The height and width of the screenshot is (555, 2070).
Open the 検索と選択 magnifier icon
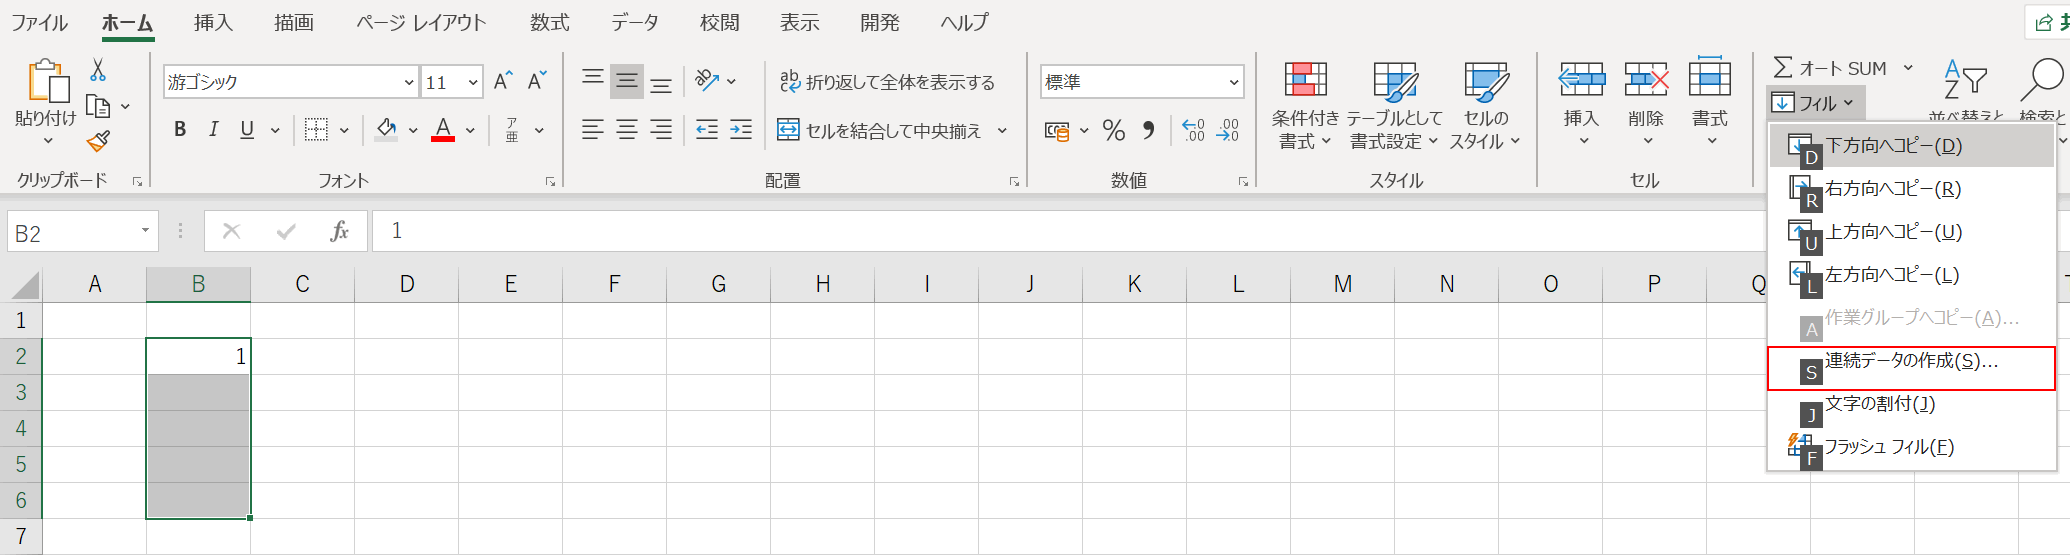click(x=2041, y=80)
